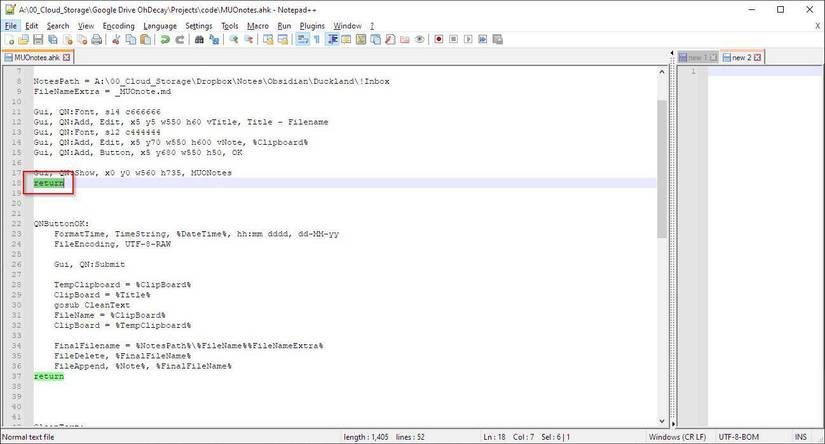Switch to the new 1 tab
This screenshot has width=825, height=444.
698,57
